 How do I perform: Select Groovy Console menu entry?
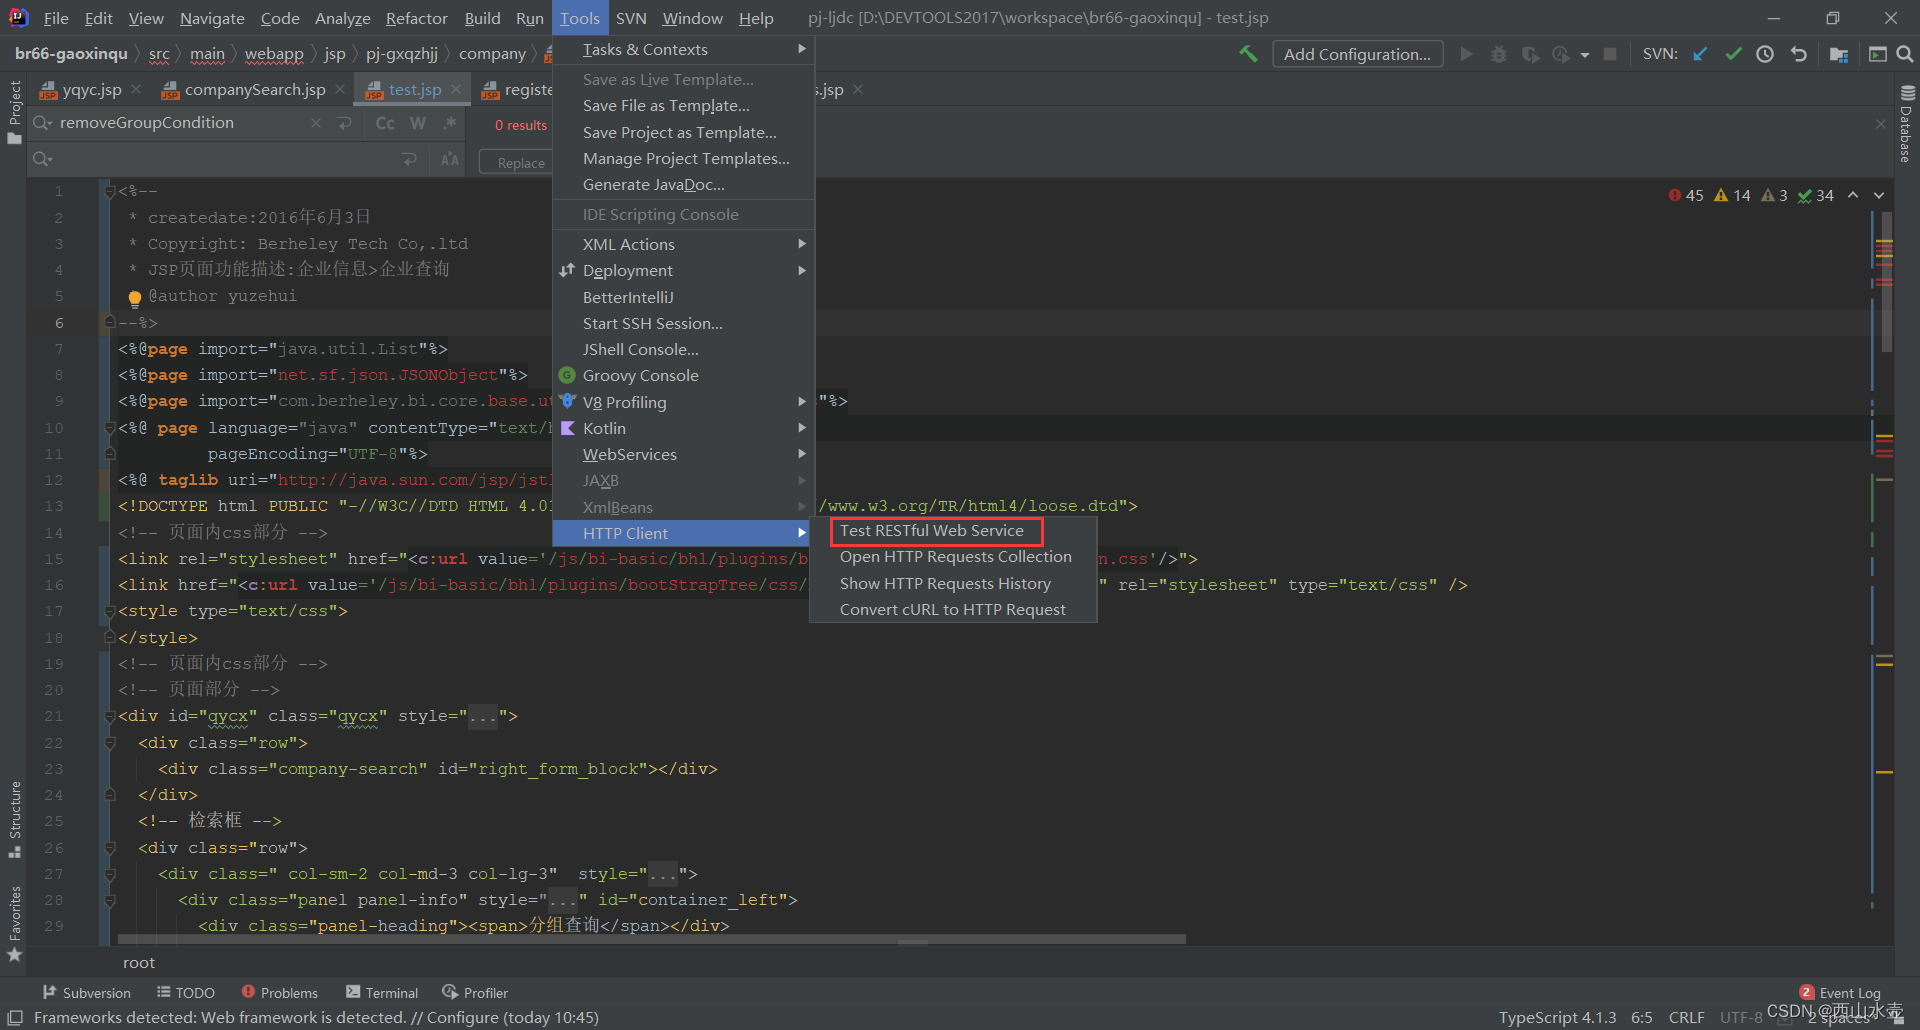(x=683, y=376)
